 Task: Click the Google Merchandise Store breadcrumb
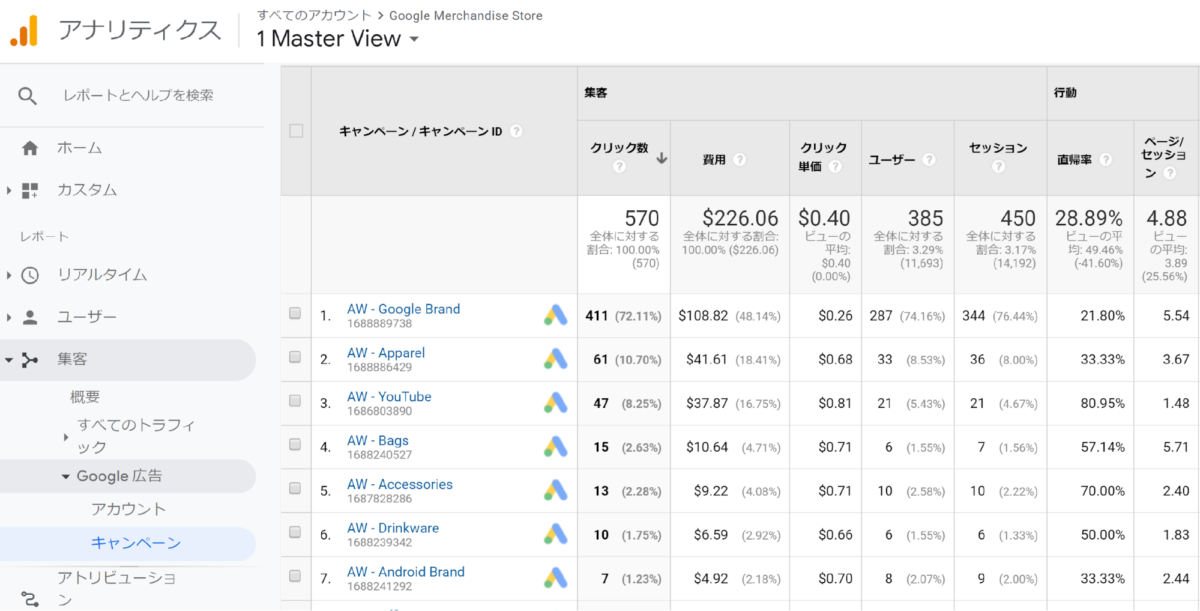point(466,15)
